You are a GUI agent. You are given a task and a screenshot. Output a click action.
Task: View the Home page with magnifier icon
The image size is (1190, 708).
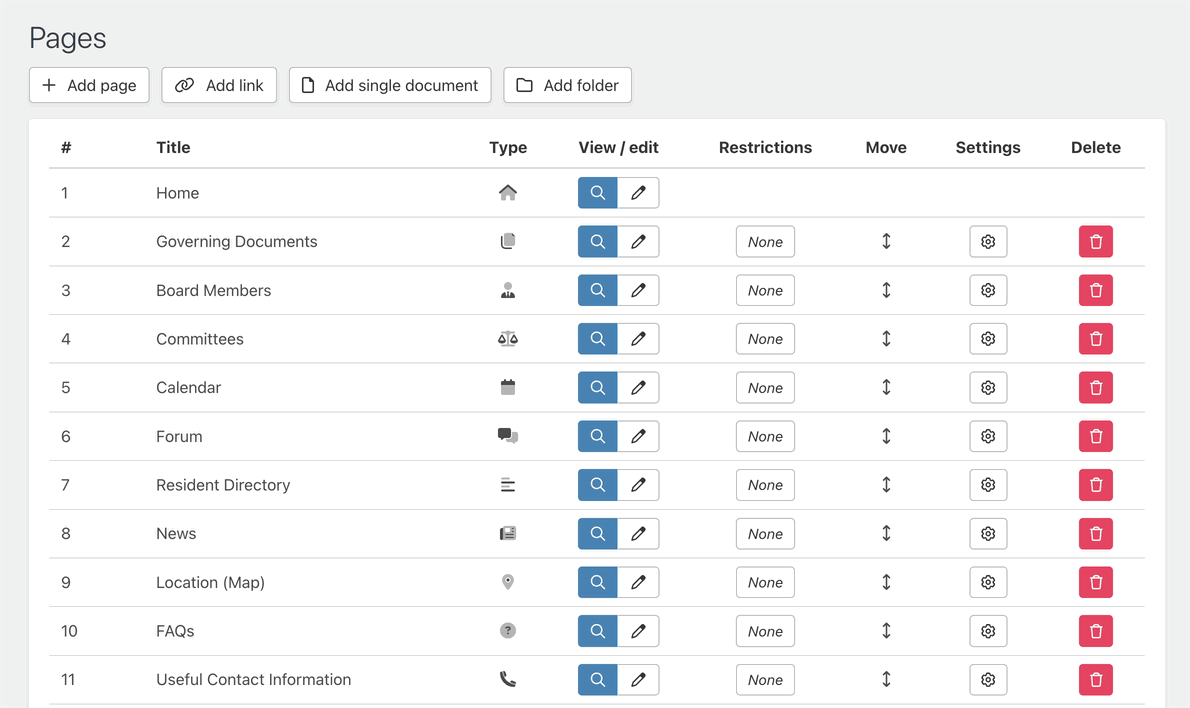point(597,193)
